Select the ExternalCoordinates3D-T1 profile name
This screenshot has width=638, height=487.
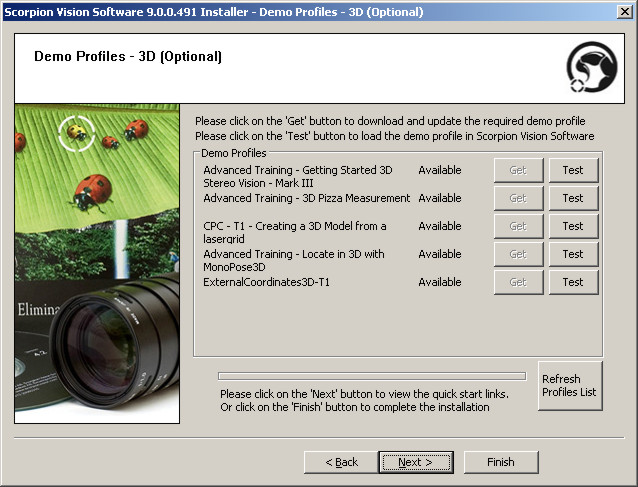point(266,282)
